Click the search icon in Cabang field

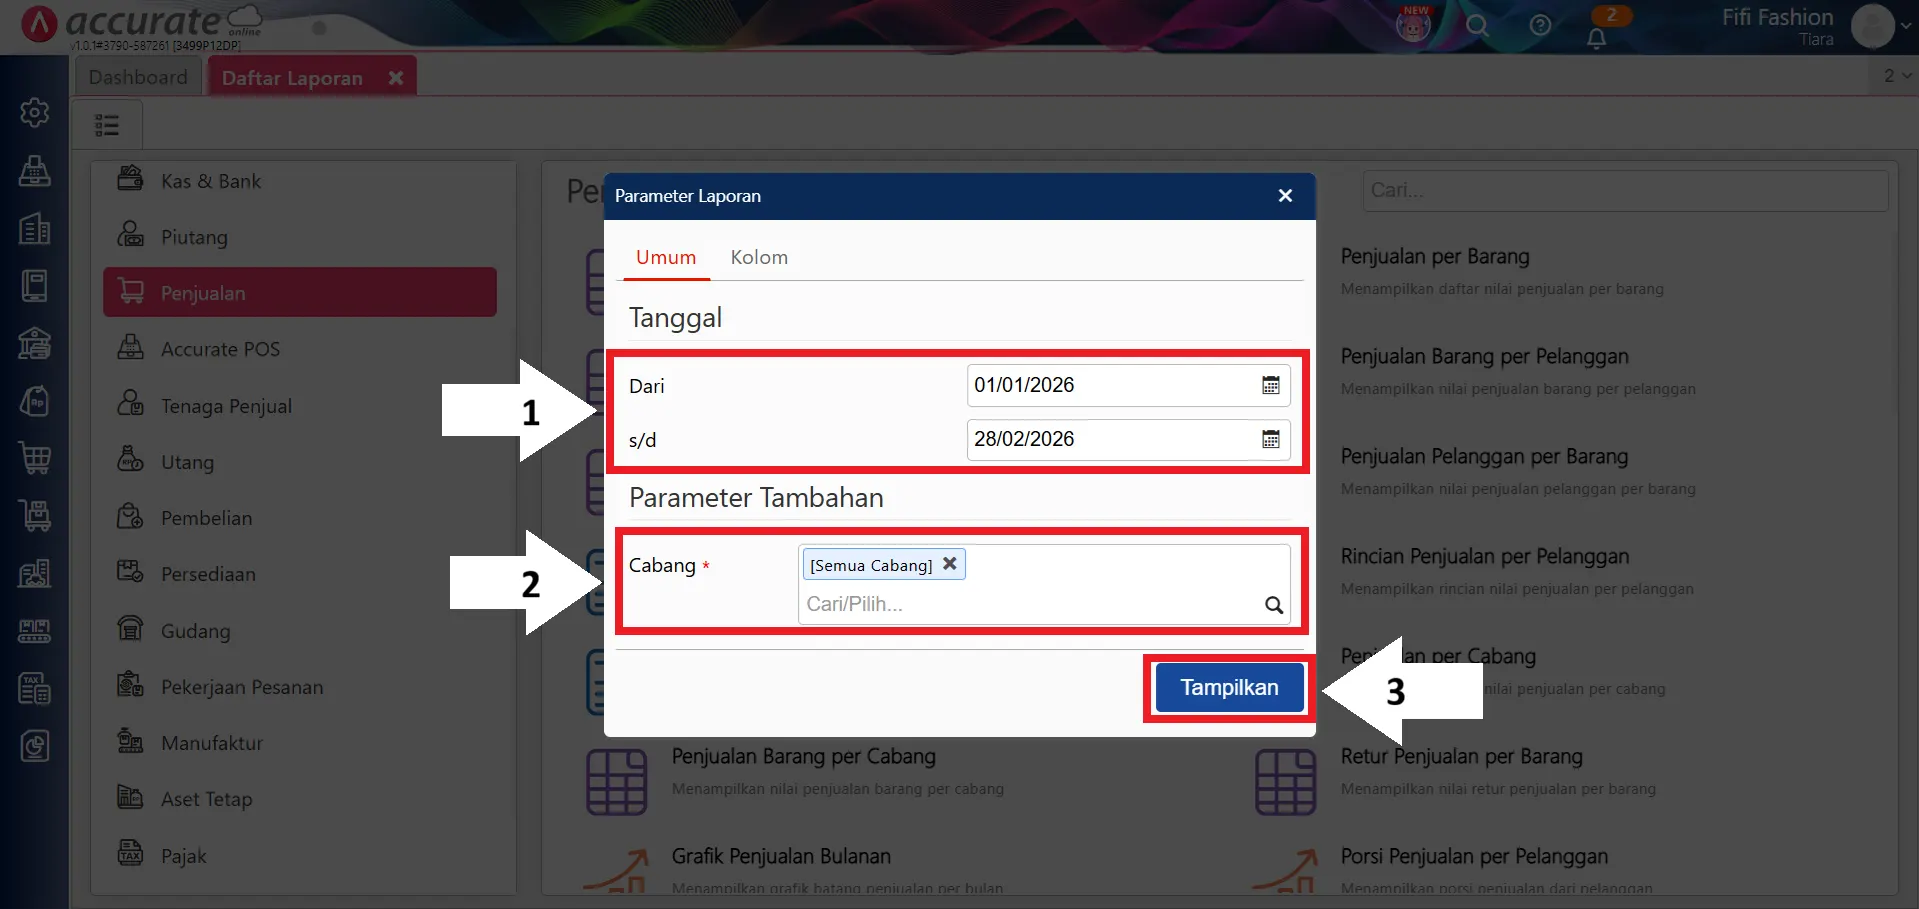coord(1273,605)
